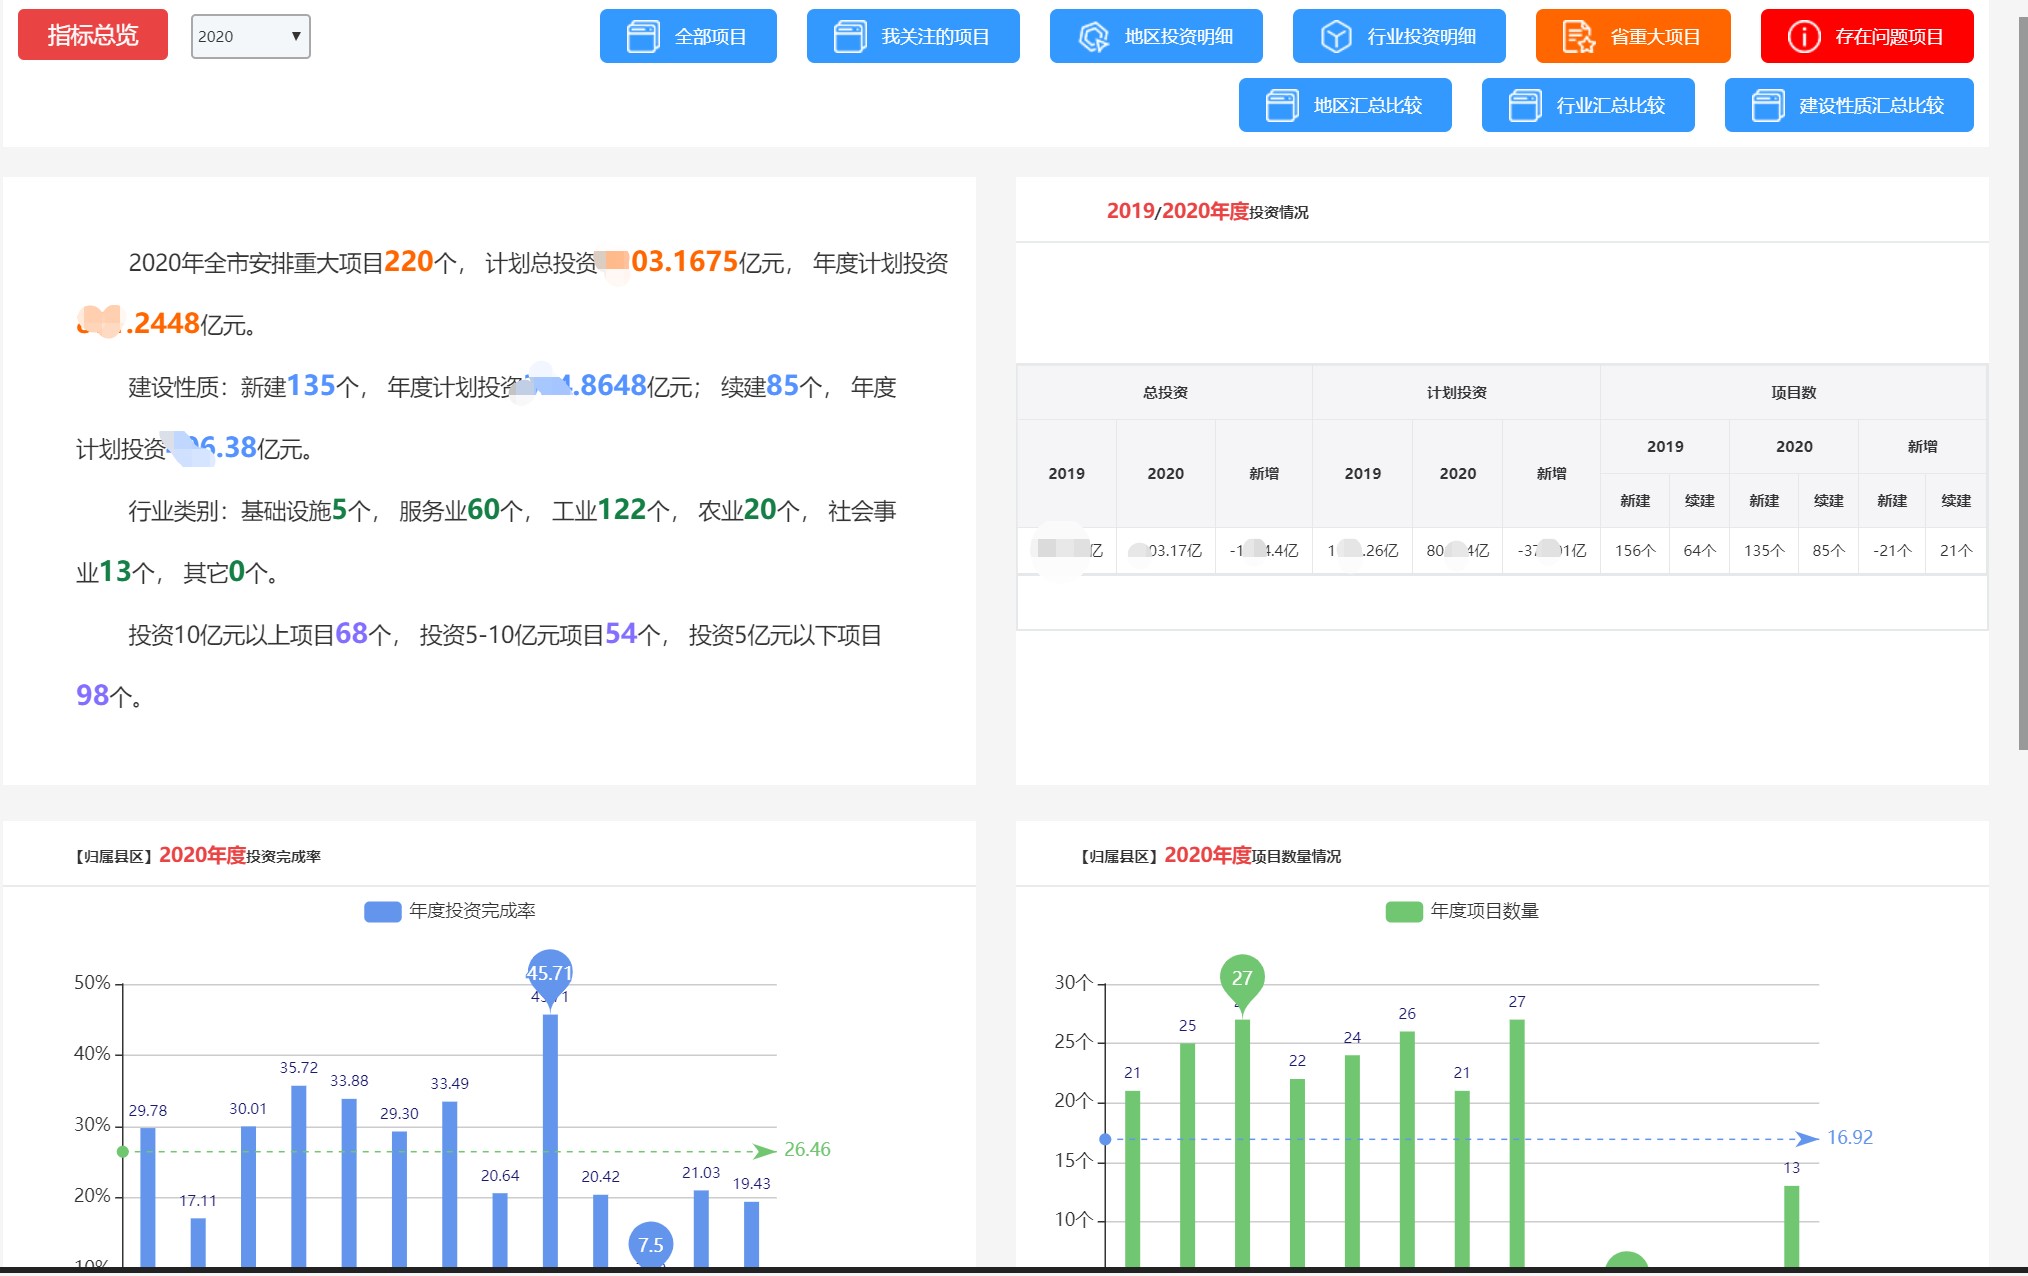Click the 建设性质汇总比较 window icon

point(1768,106)
